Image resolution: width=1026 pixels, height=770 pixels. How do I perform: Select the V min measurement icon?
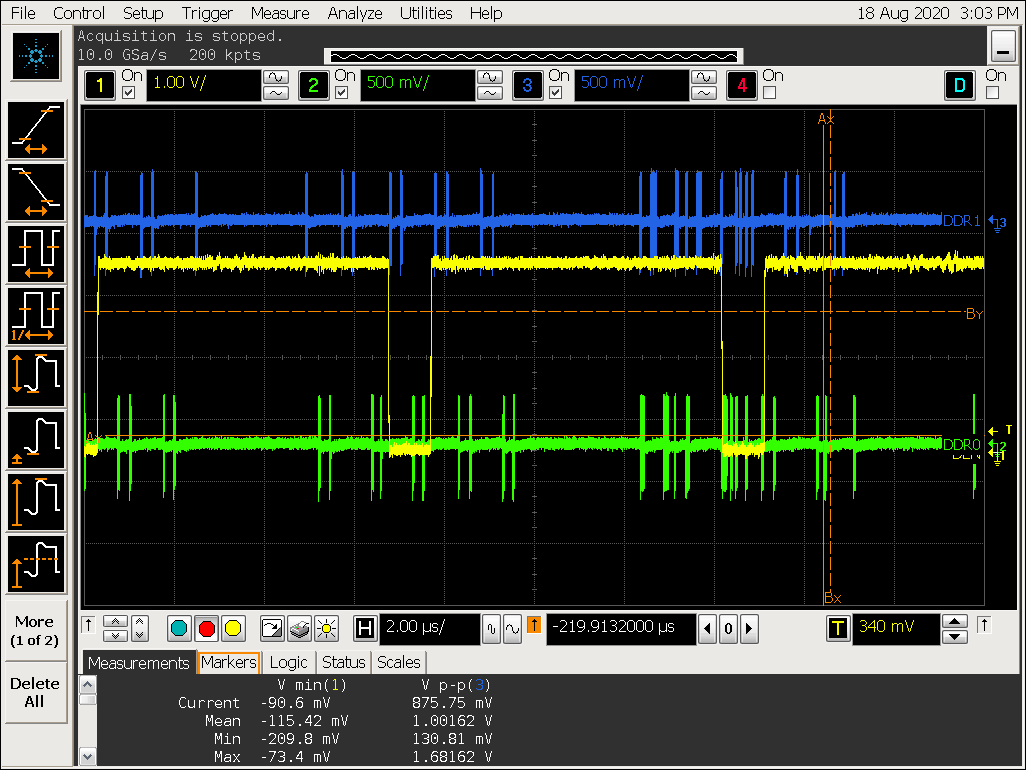36,440
